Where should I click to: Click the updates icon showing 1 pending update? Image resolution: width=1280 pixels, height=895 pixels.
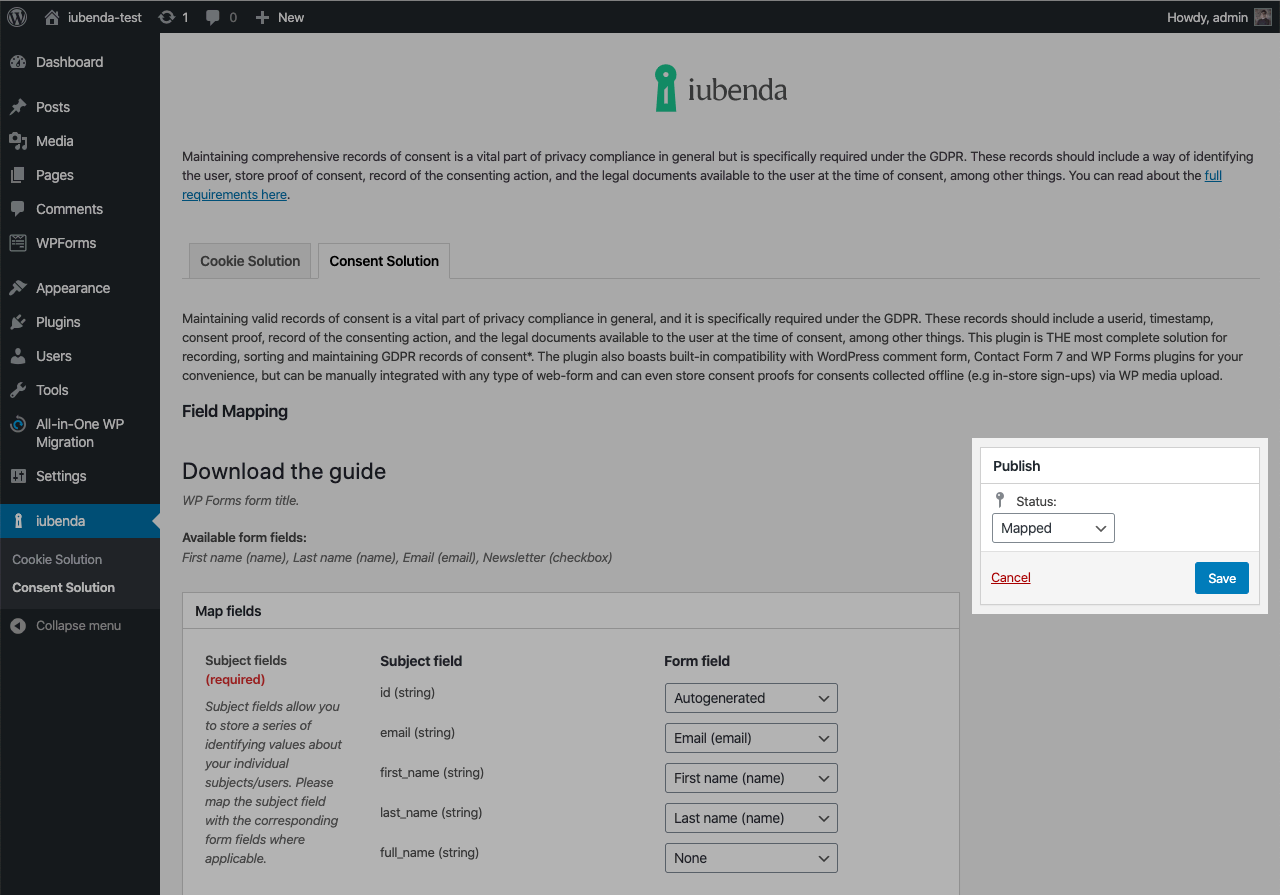166,16
